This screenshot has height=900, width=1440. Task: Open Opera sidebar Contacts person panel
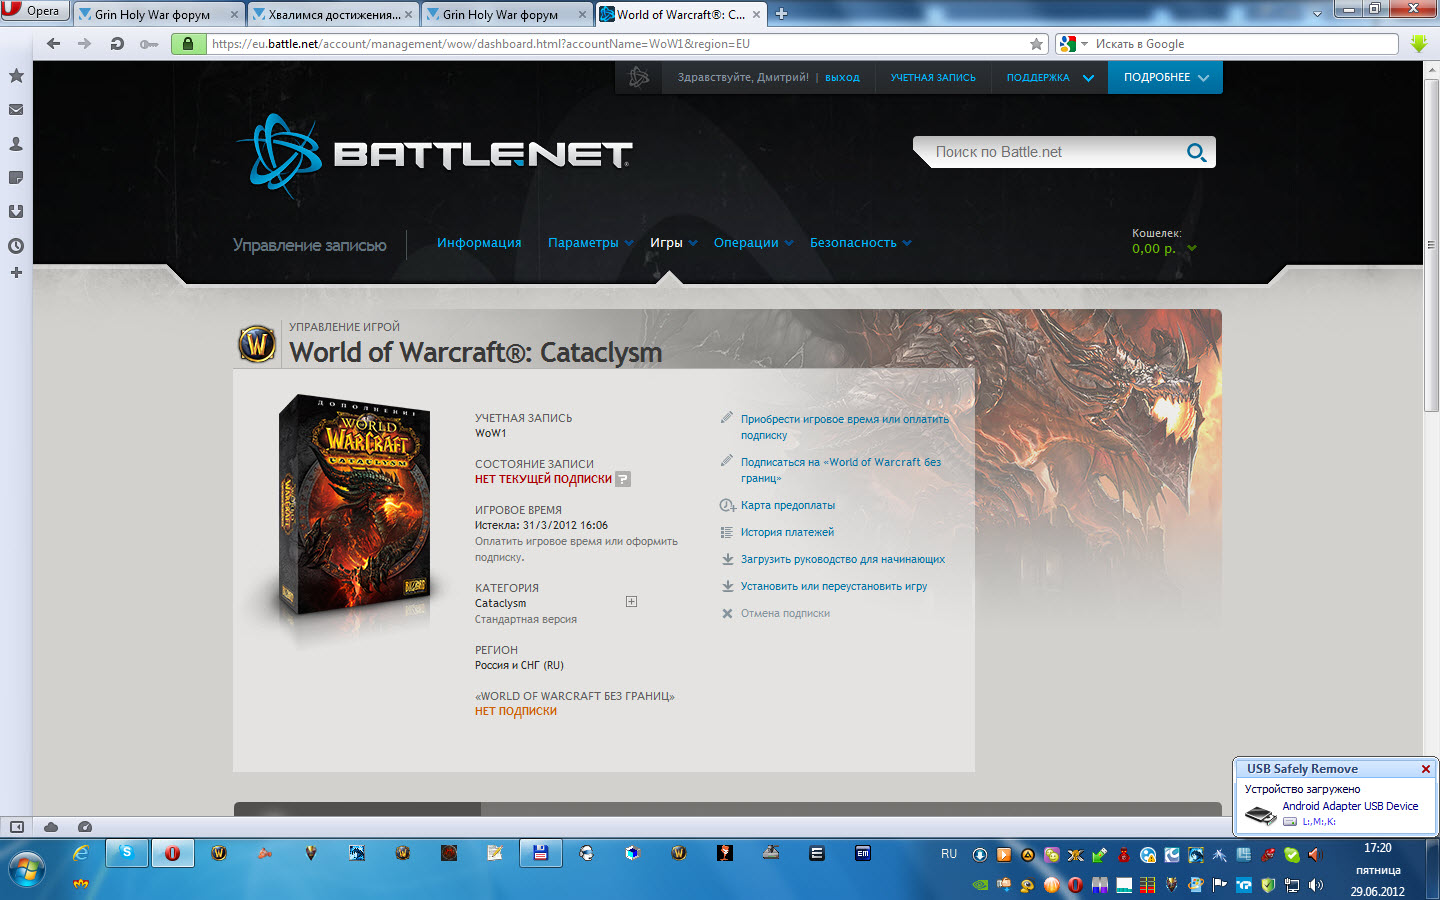coord(16,144)
